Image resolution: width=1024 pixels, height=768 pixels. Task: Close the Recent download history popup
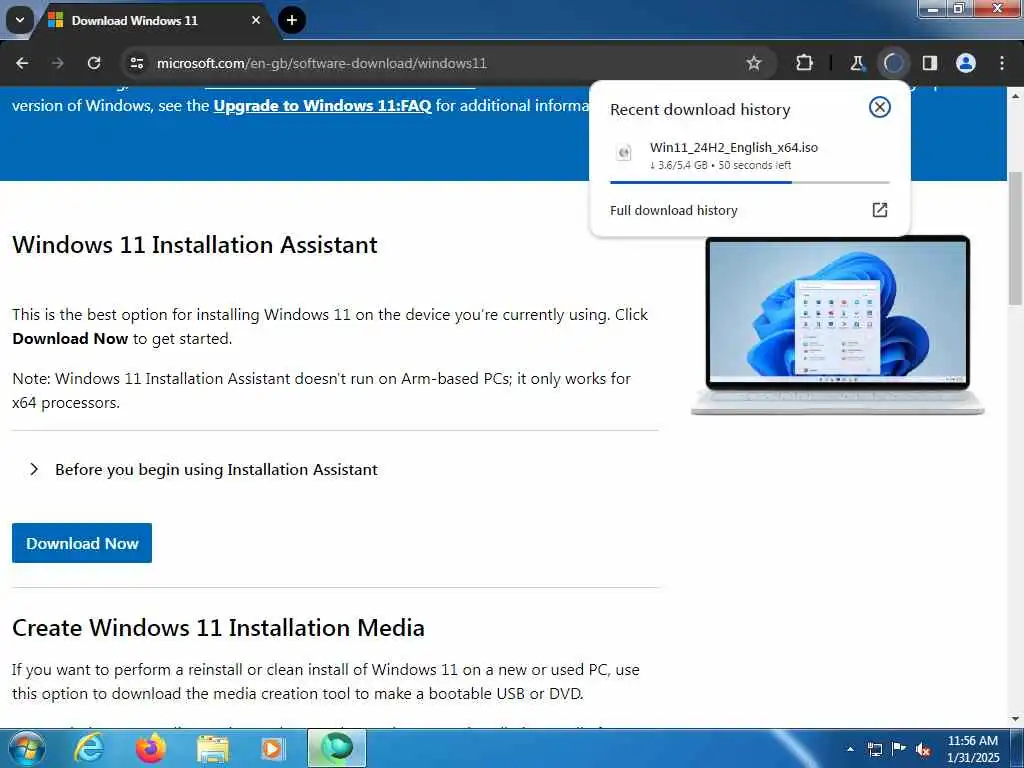(880, 107)
